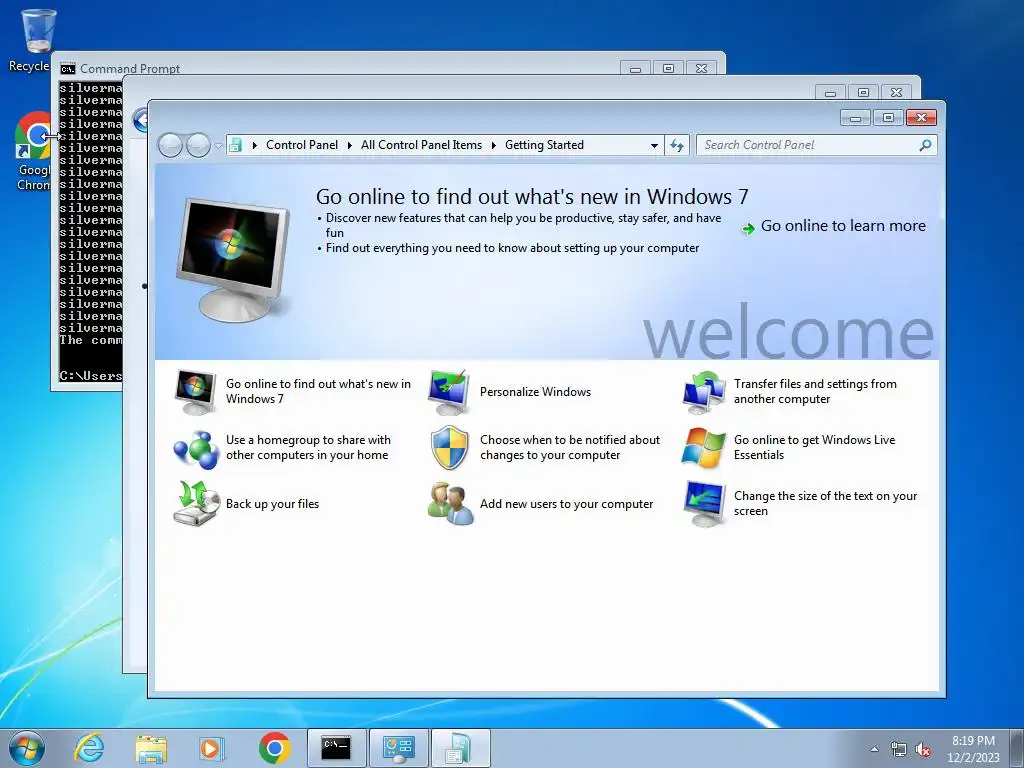
Task: Switch to the Control Panel taskbar button
Action: tap(398, 748)
